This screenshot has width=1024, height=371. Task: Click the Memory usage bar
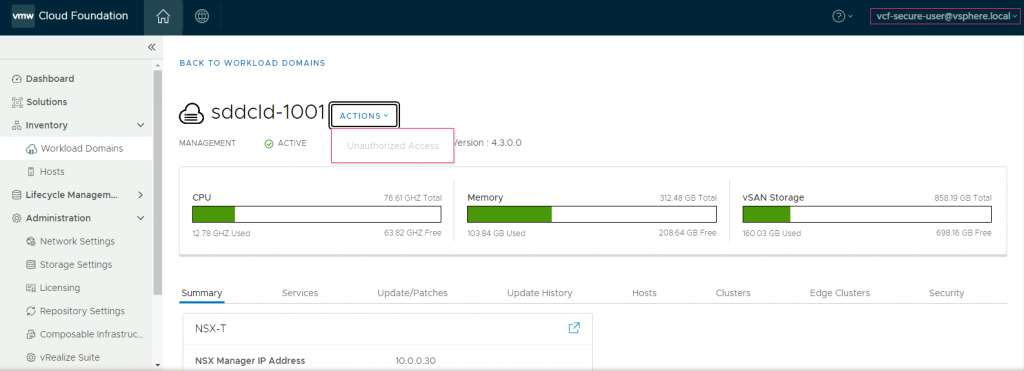pyautogui.click(x=592, y=214)
